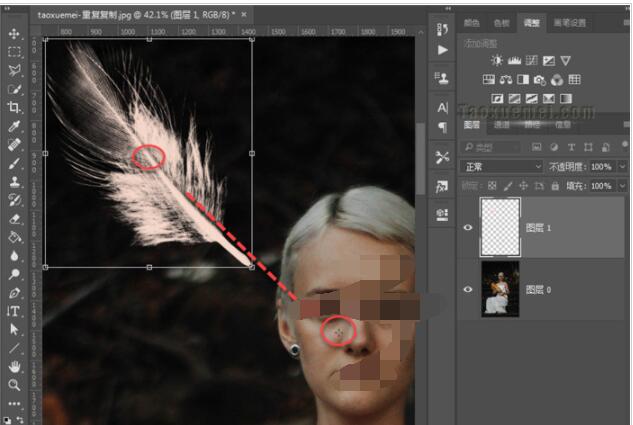The width and height of the screenshot is (633, 425).
Task: Select the Hand tool
Action: [x=14, y=366]
